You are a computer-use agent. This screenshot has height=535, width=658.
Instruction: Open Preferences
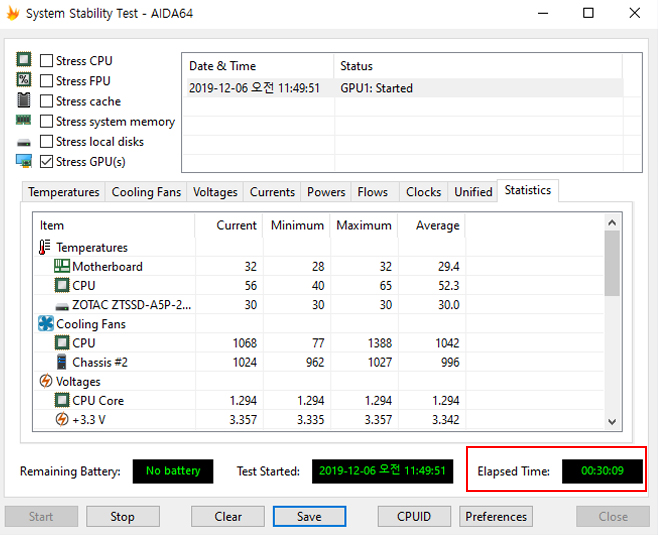[496, 516]
